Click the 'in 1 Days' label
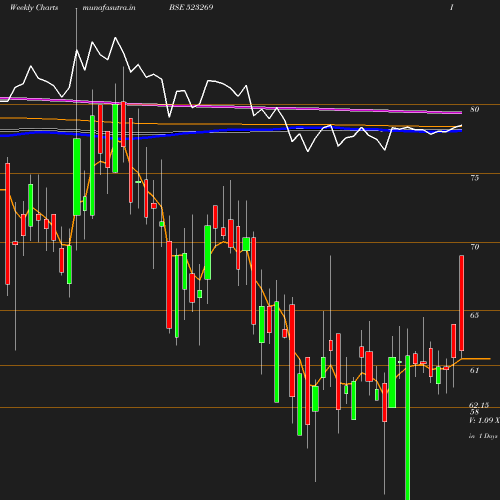This screenshot has width=500, height=500. (483, 436)
